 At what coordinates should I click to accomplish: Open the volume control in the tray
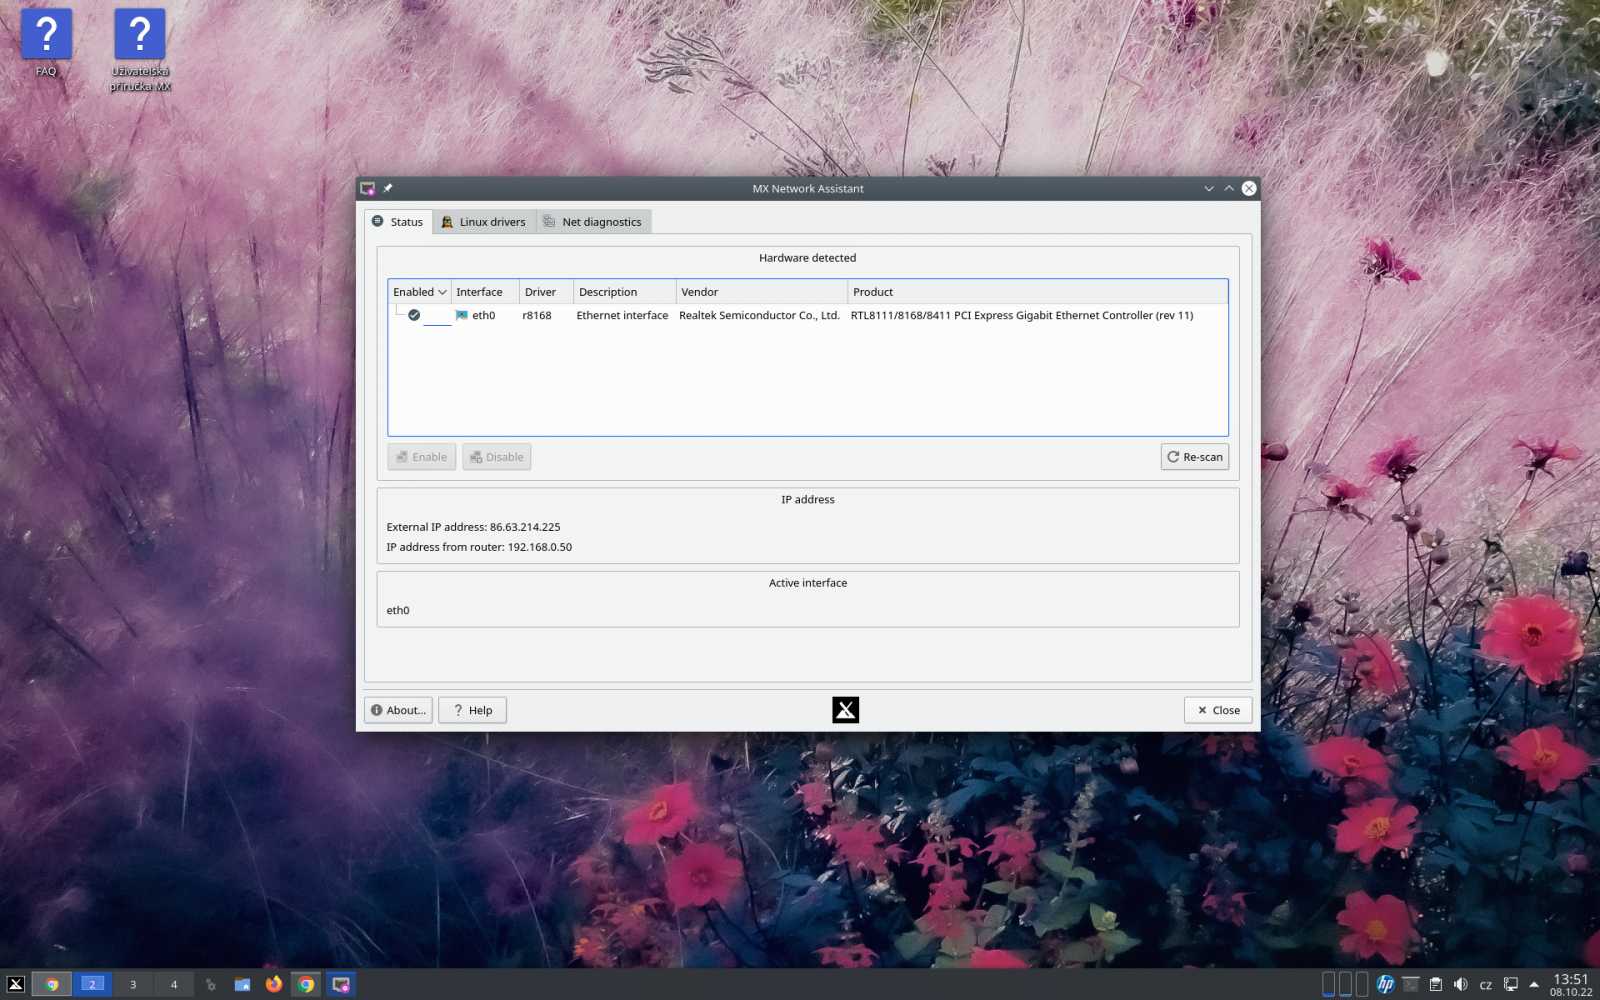click(1461, 984)
